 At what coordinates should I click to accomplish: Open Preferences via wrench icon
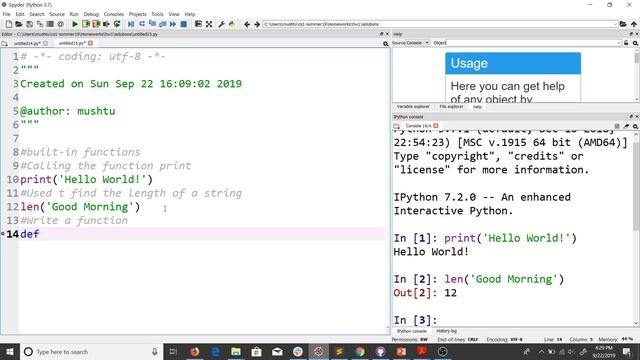pos(221,24)
